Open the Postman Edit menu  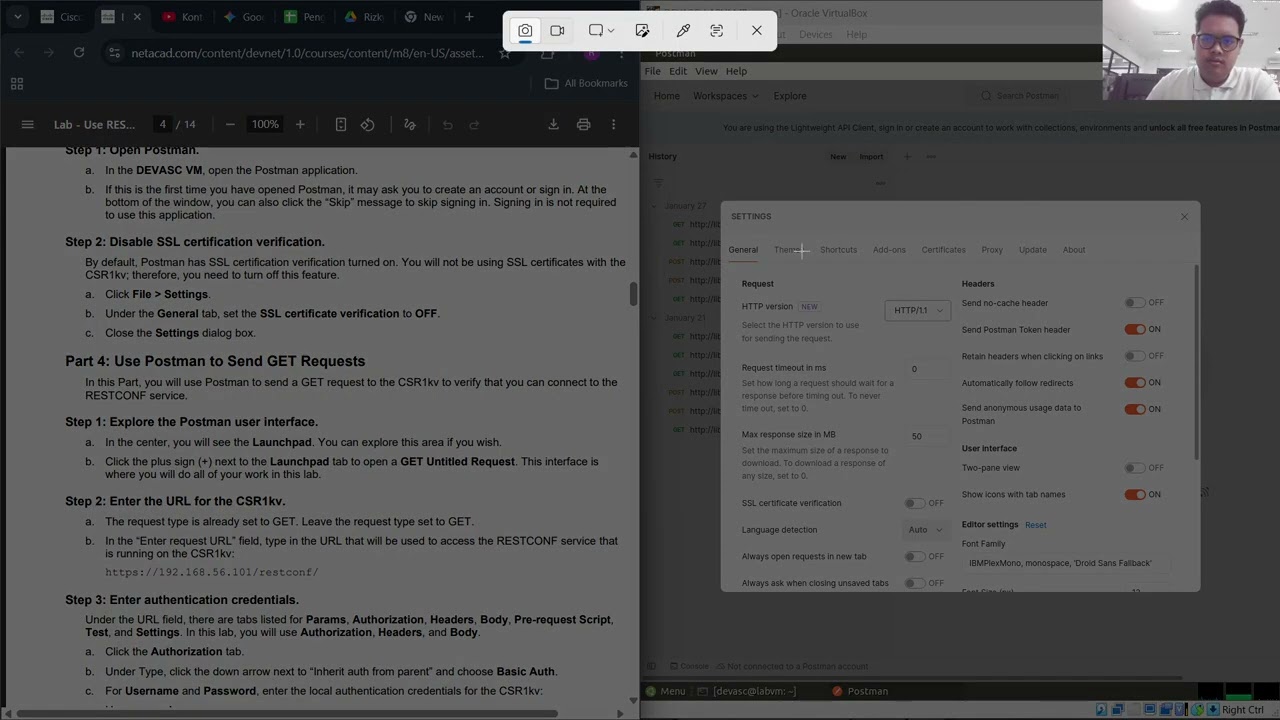pyautogui.click(x=678, y=71)
